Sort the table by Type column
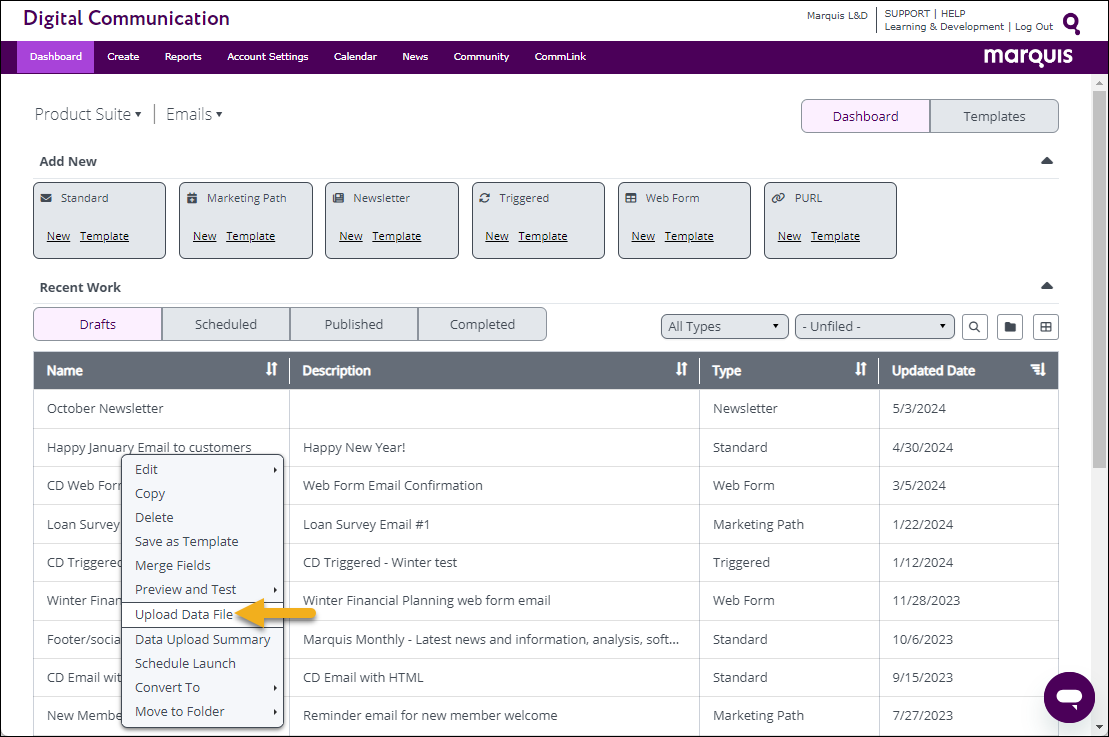Image resolution: width=1109 pixels, height=737 pixels. [x=861, y=369]
